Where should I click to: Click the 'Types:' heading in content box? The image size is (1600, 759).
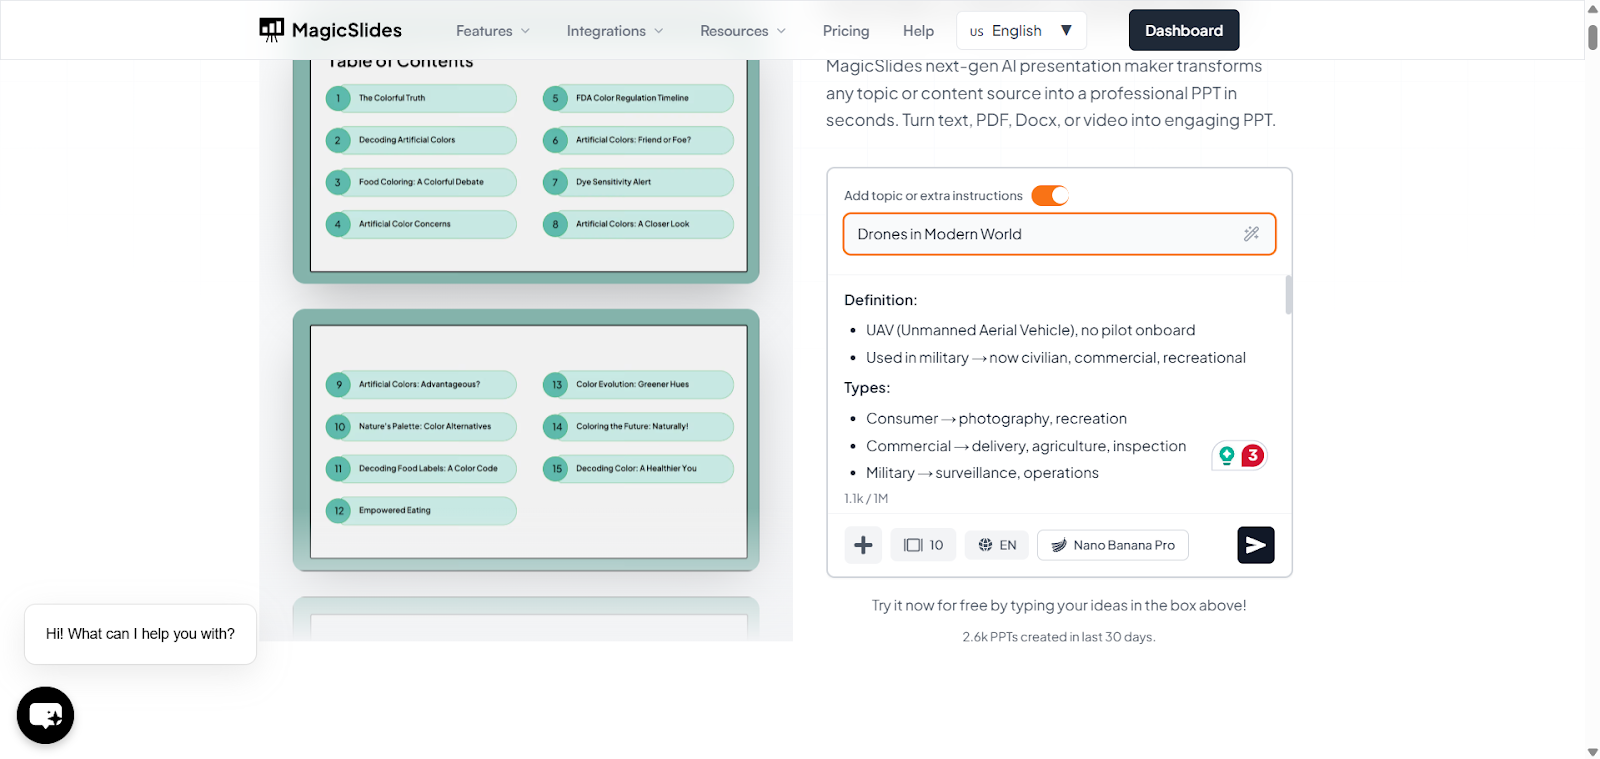tap(867, 388)
